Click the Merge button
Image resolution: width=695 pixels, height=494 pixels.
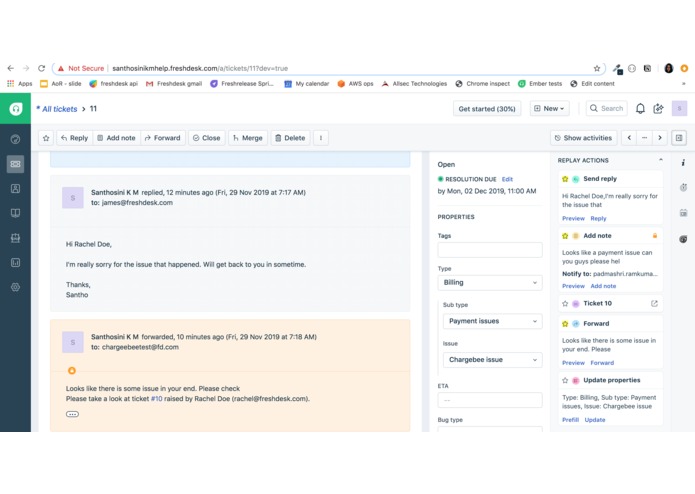248,138
